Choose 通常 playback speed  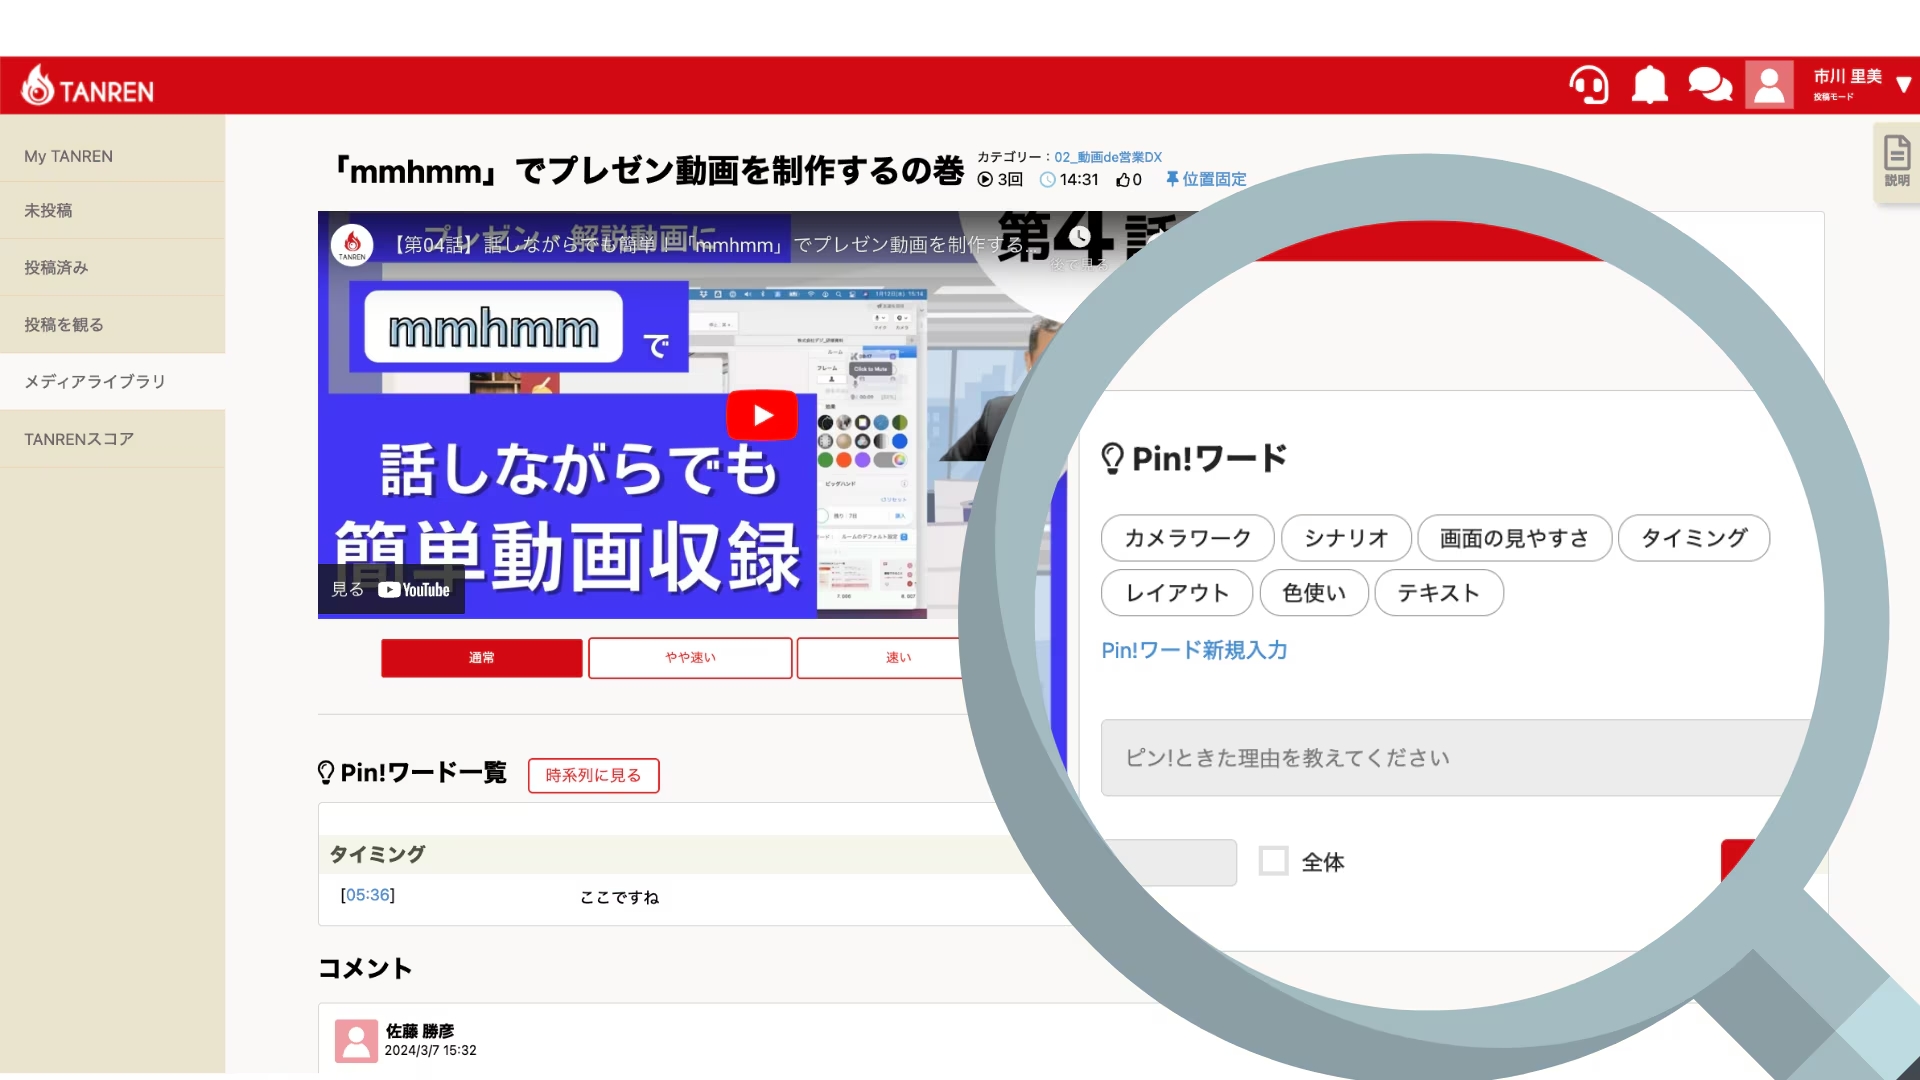(x=481, y=658)
